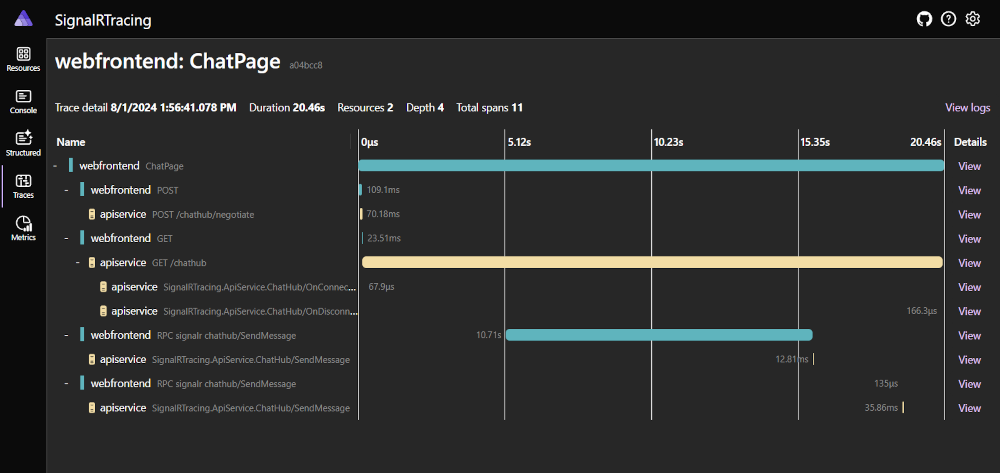Open the Console page in sidebar

[23, 101]
